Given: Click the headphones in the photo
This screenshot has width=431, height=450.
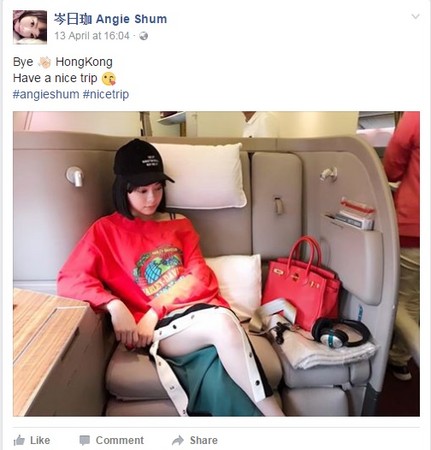Looking at the screenshot, I should (x=340, y=331).
